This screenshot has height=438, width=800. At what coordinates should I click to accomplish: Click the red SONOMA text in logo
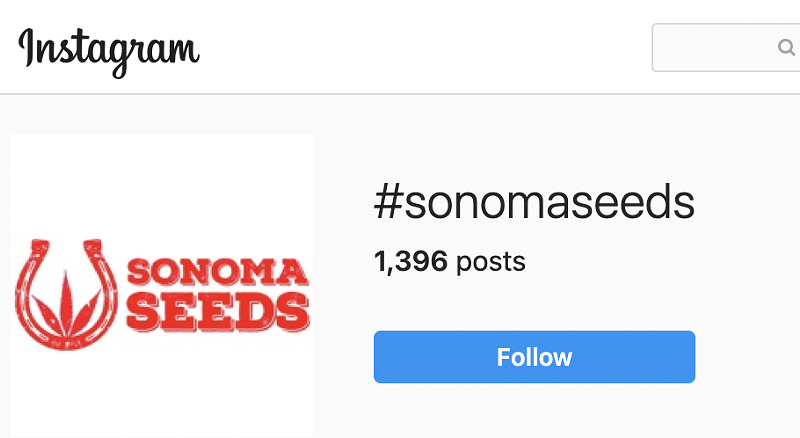(217, 272)
